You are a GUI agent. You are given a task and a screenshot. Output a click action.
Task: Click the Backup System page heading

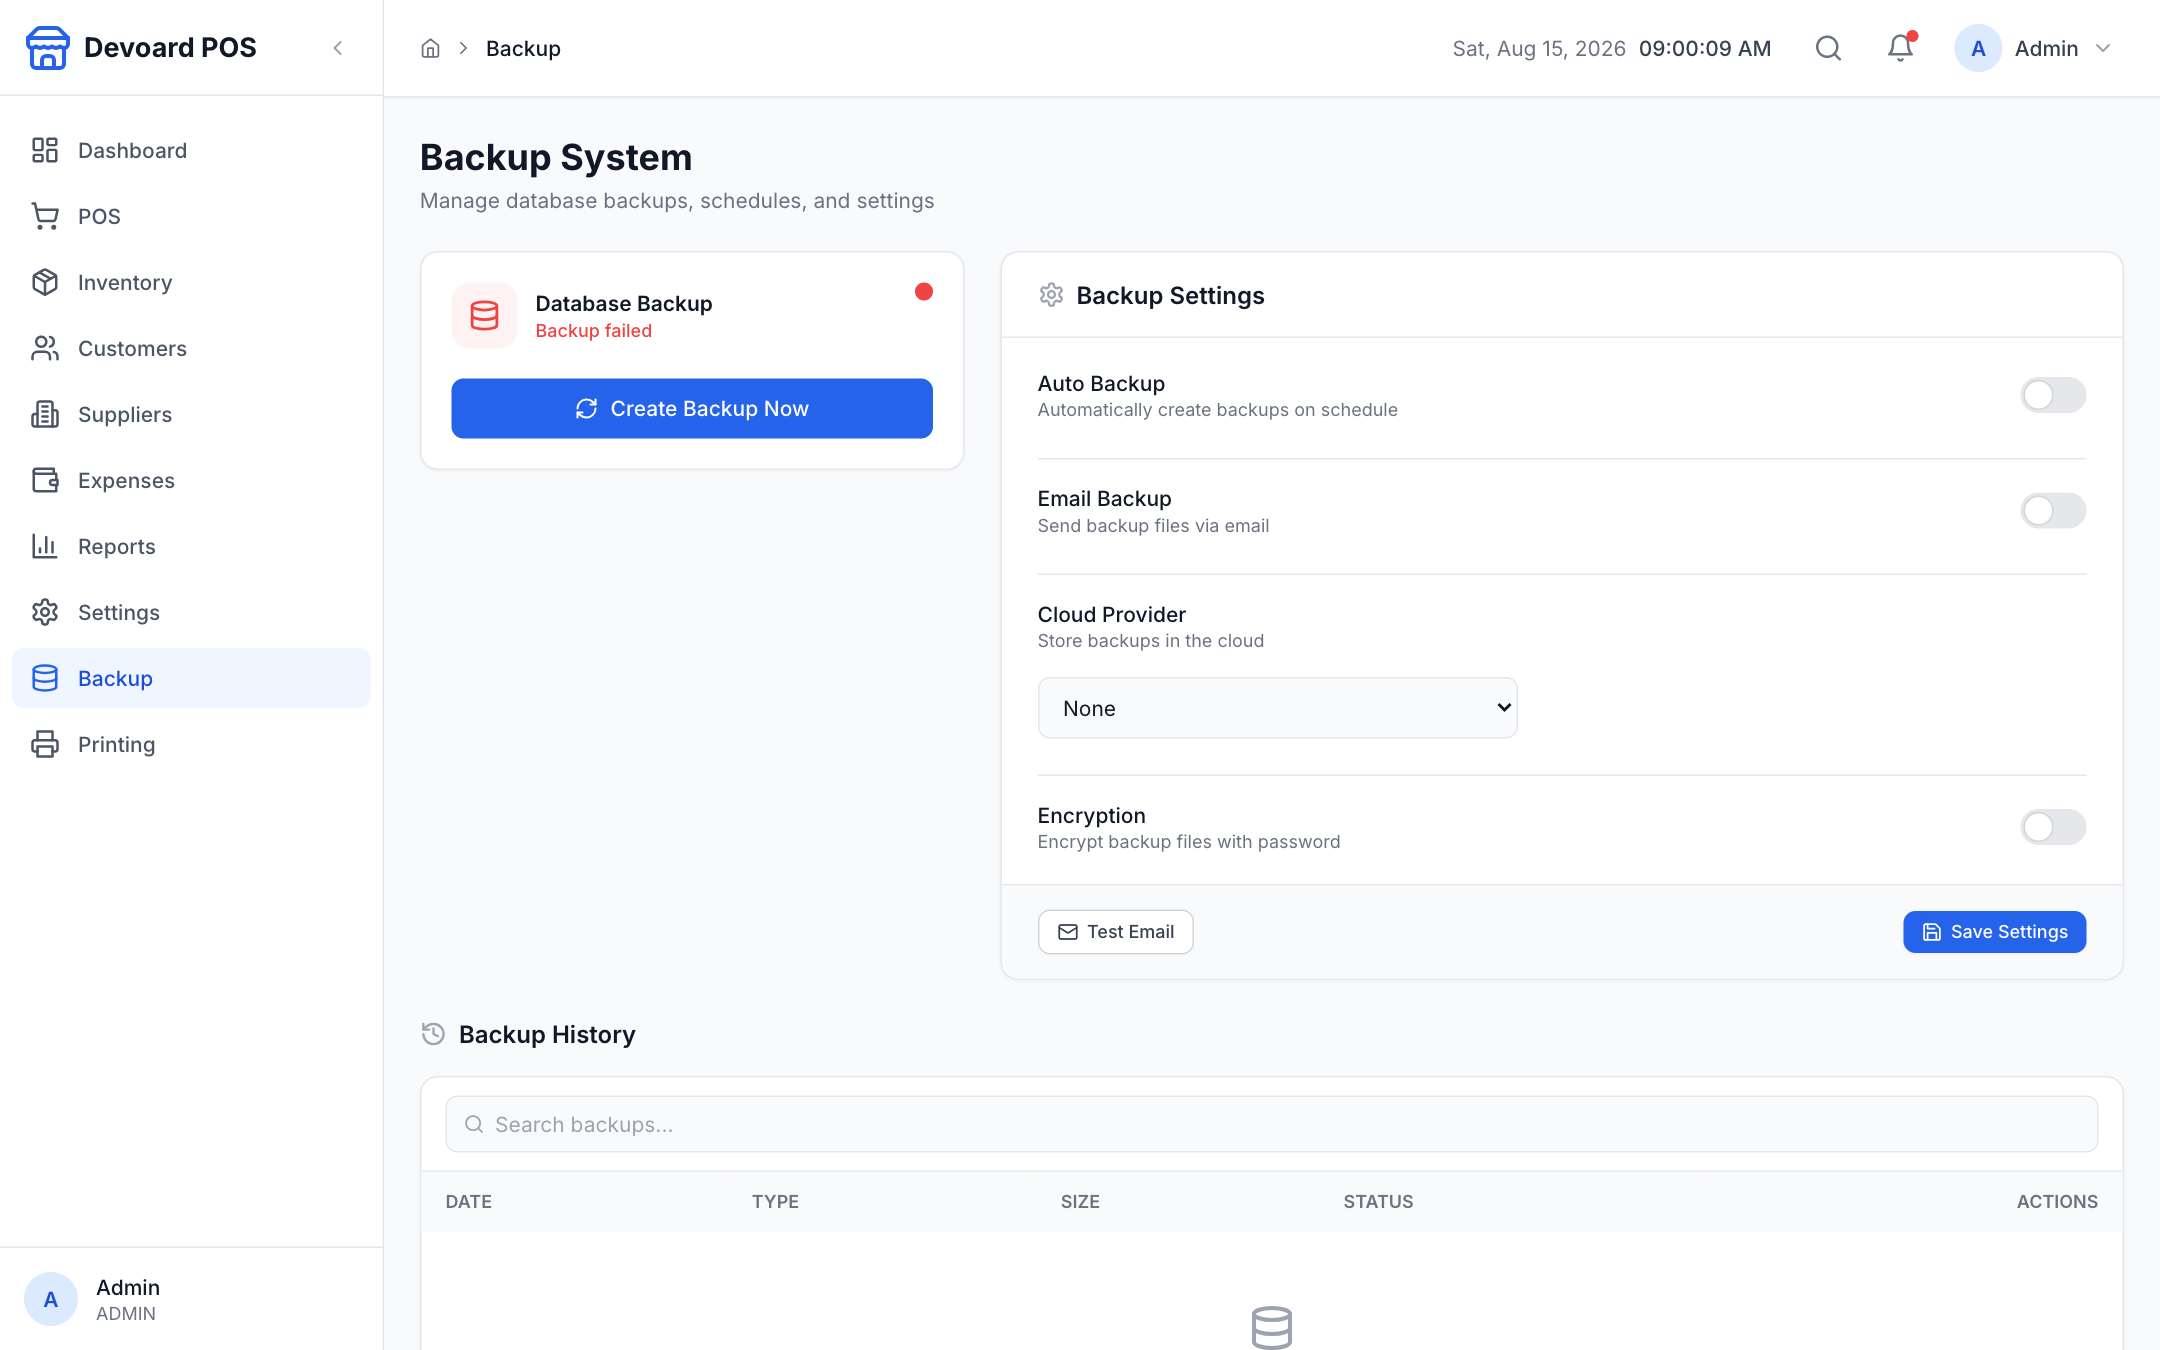(556, 158)
